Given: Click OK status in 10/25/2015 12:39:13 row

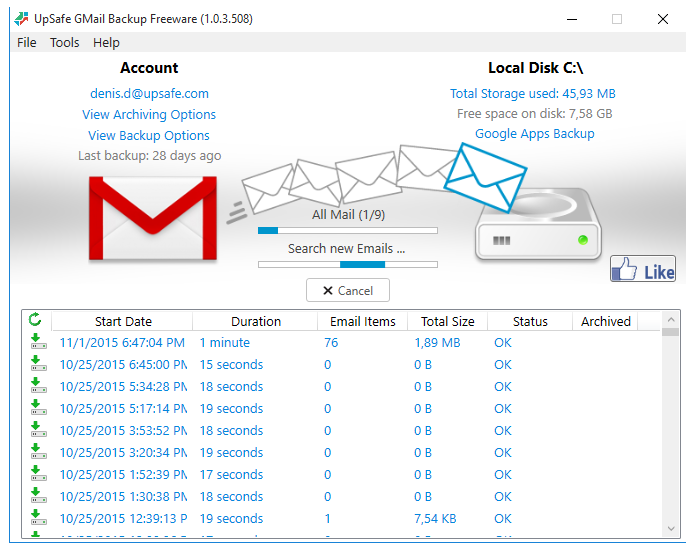Looking at the screenshot, I should (x=503, y=518).
